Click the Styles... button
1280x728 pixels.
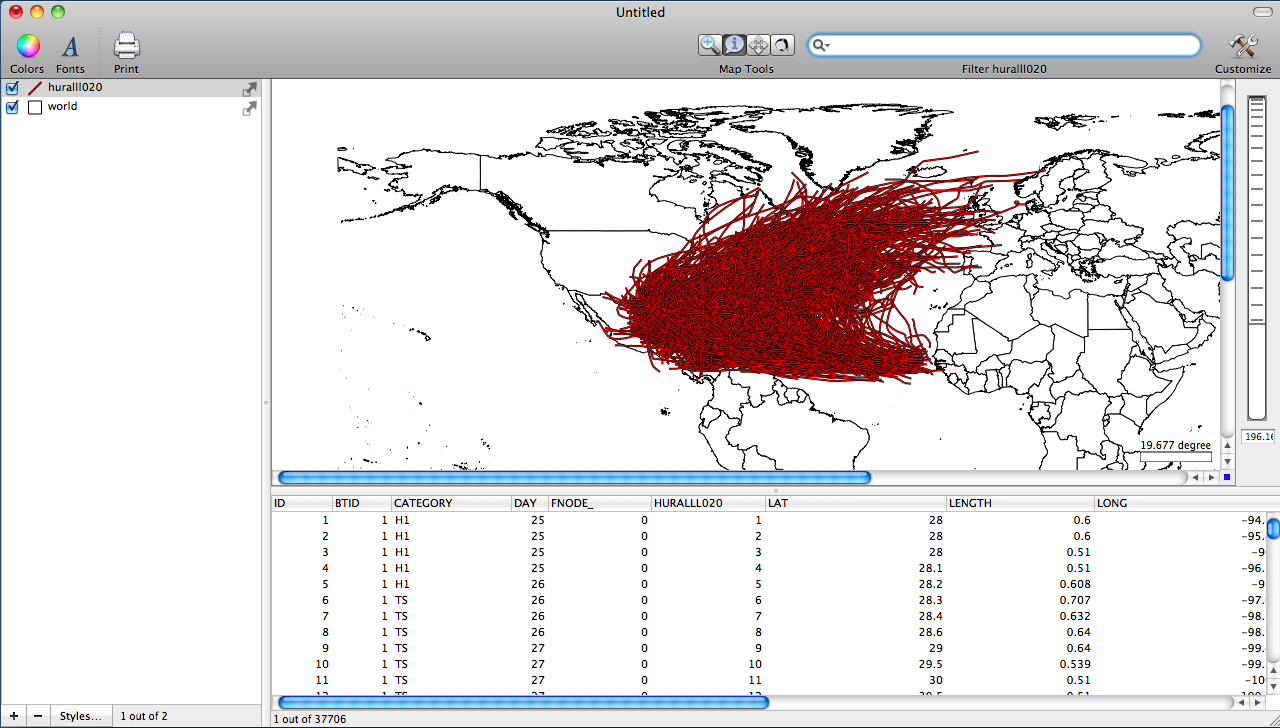81,715
